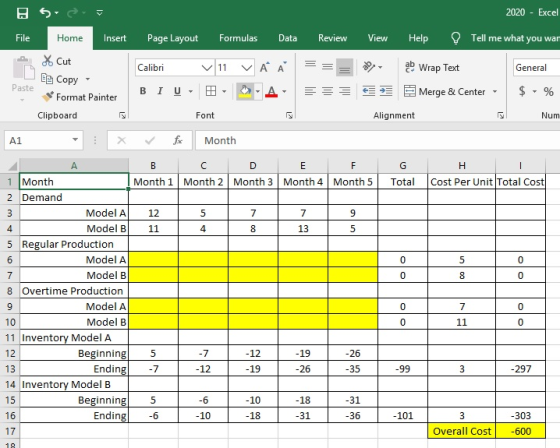The width and height of the screenshot is (560, 448).
Task: Select column H header
Action: click(461, 165)
